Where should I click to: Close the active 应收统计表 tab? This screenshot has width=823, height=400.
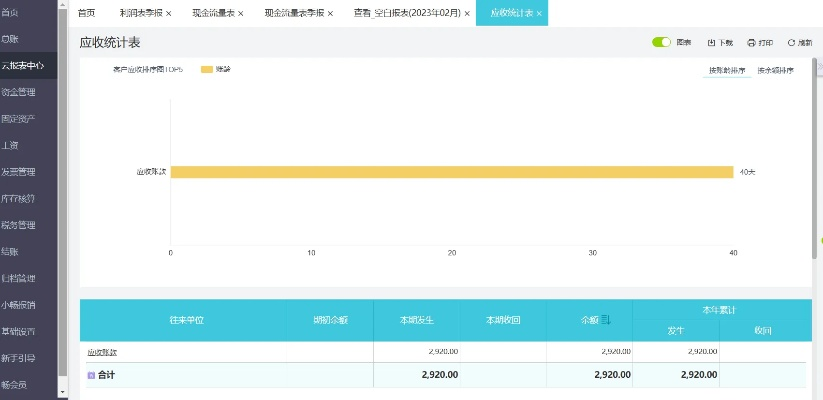[540, 14]
